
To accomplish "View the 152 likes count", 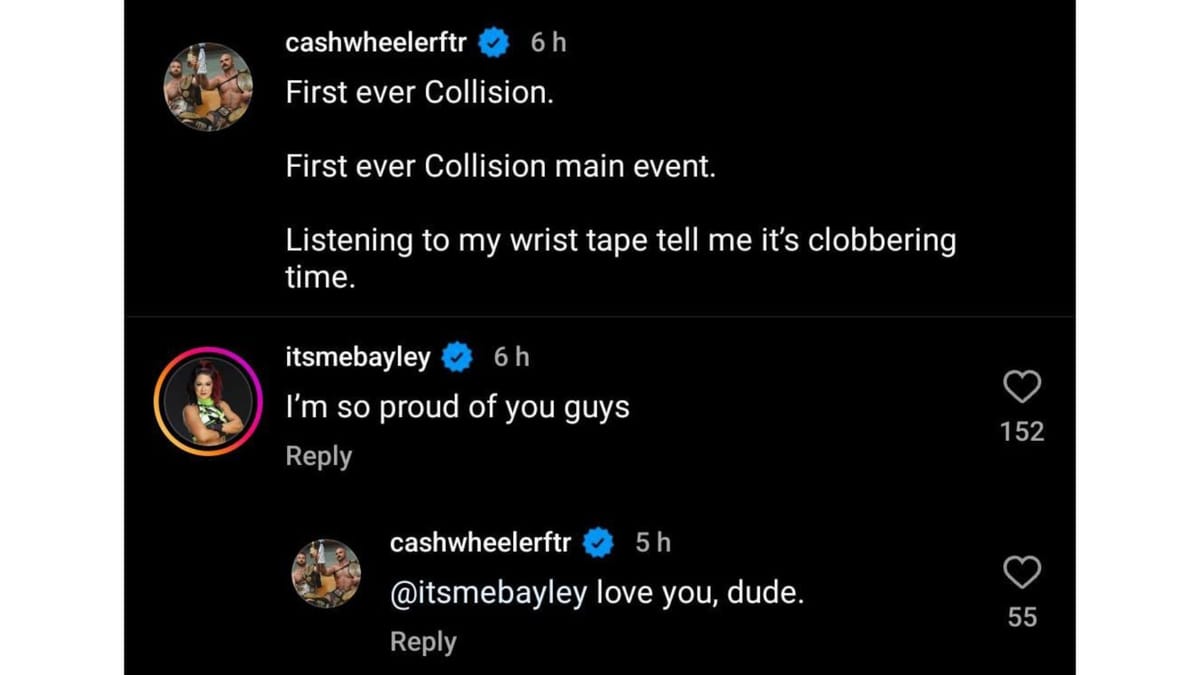I will pyautogui.click(x=1021, y=431).
